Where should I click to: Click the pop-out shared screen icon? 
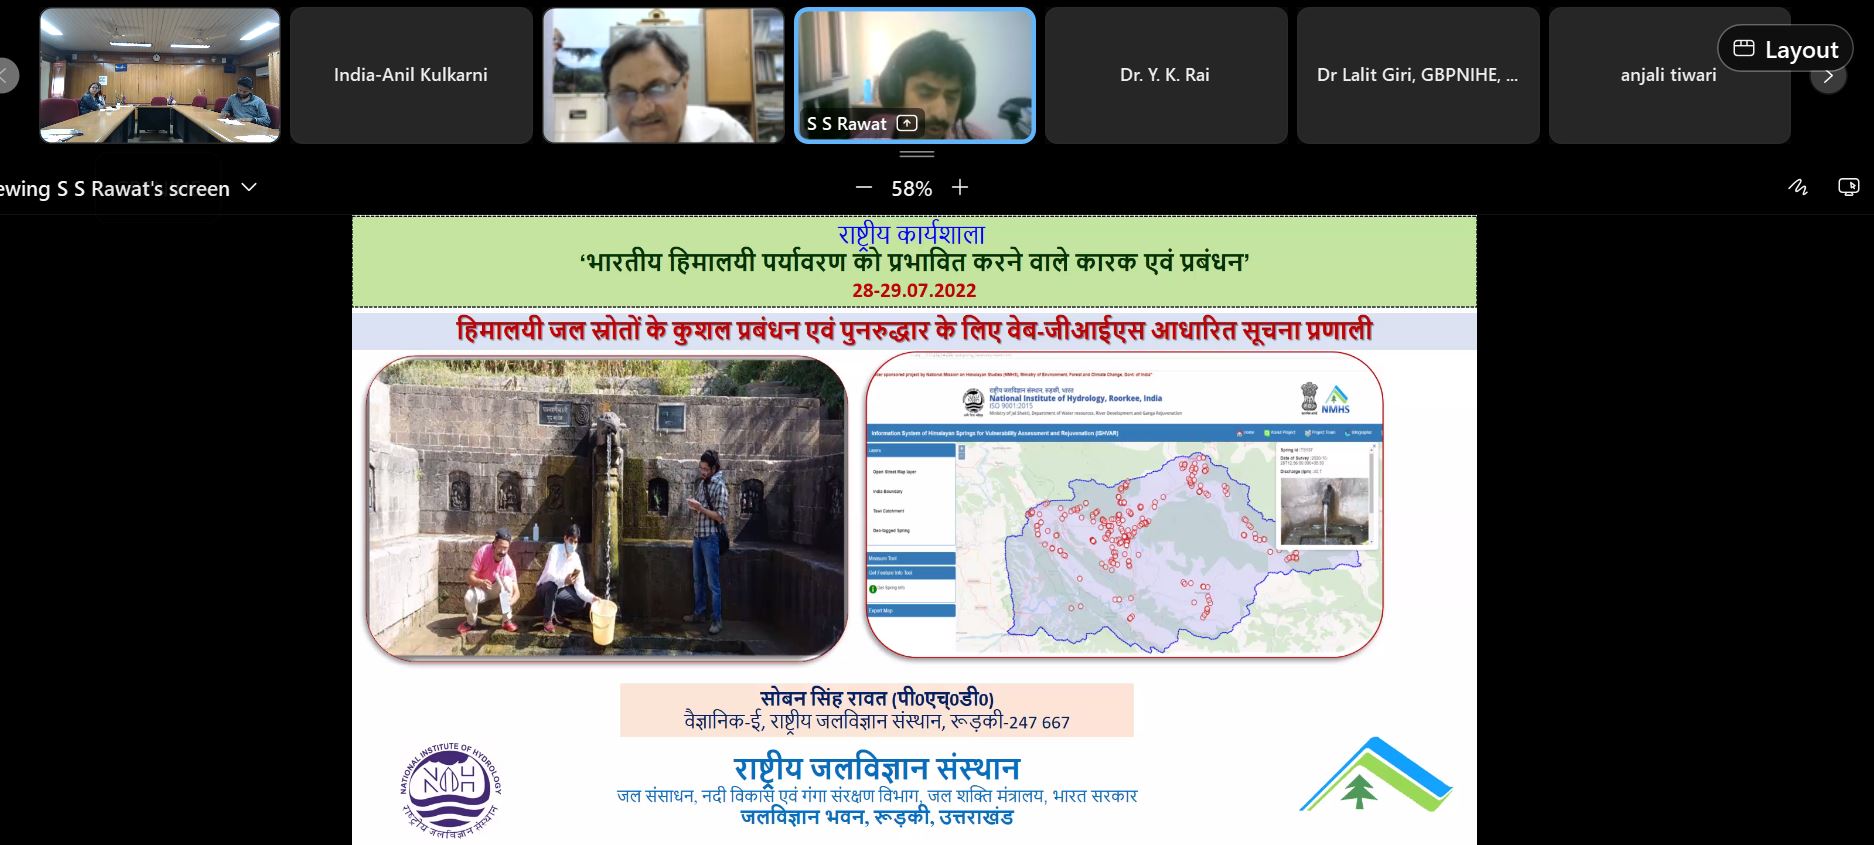(1848, 188)
